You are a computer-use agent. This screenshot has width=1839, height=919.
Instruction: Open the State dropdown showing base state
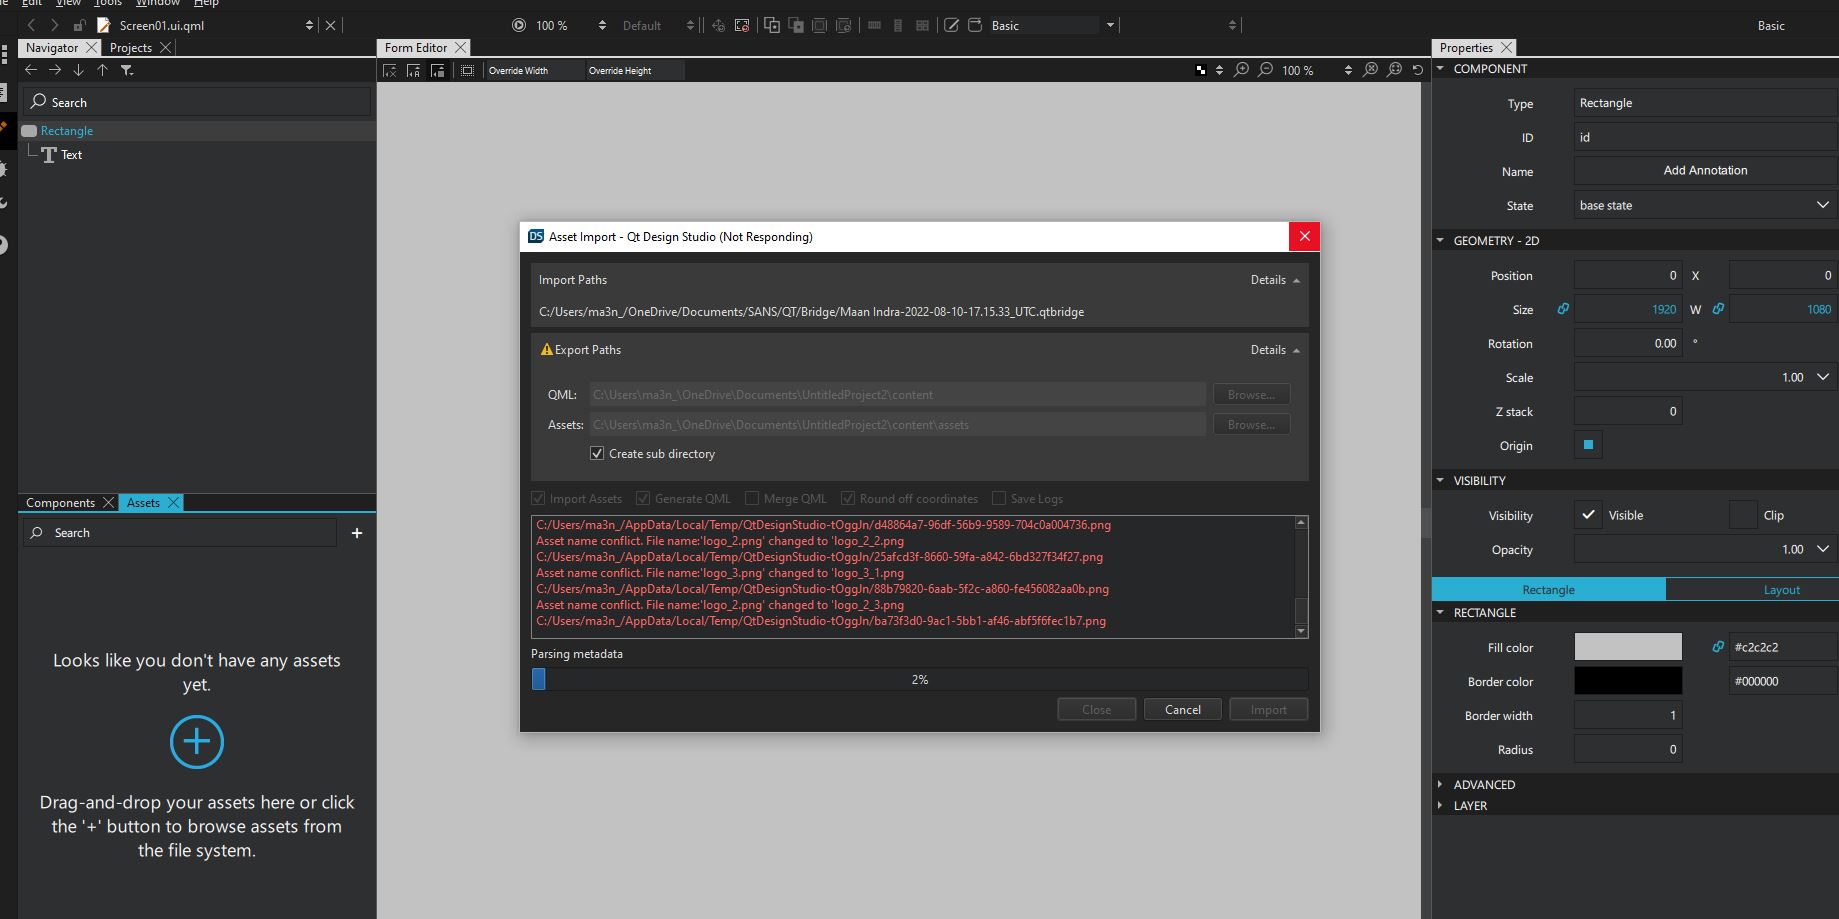tap(1704, 205)
